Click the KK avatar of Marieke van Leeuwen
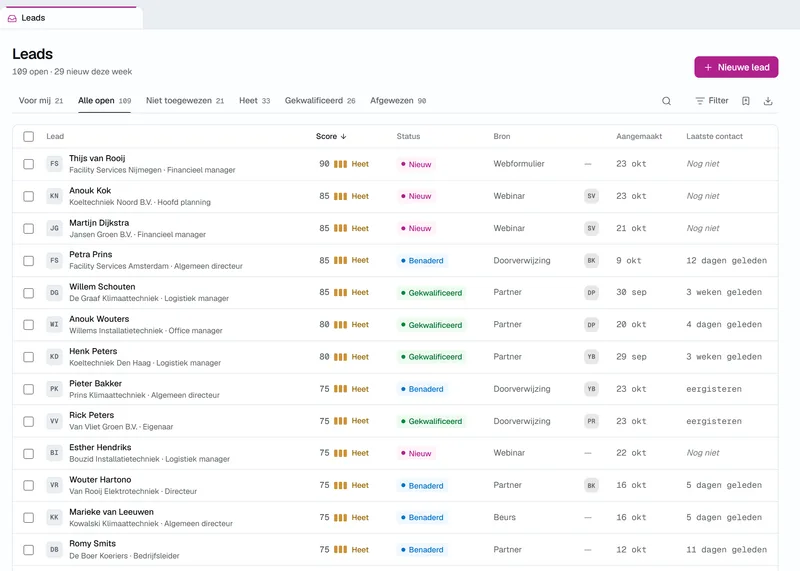The width and height of the screenshot is (800, 571). tap(55, 517)
